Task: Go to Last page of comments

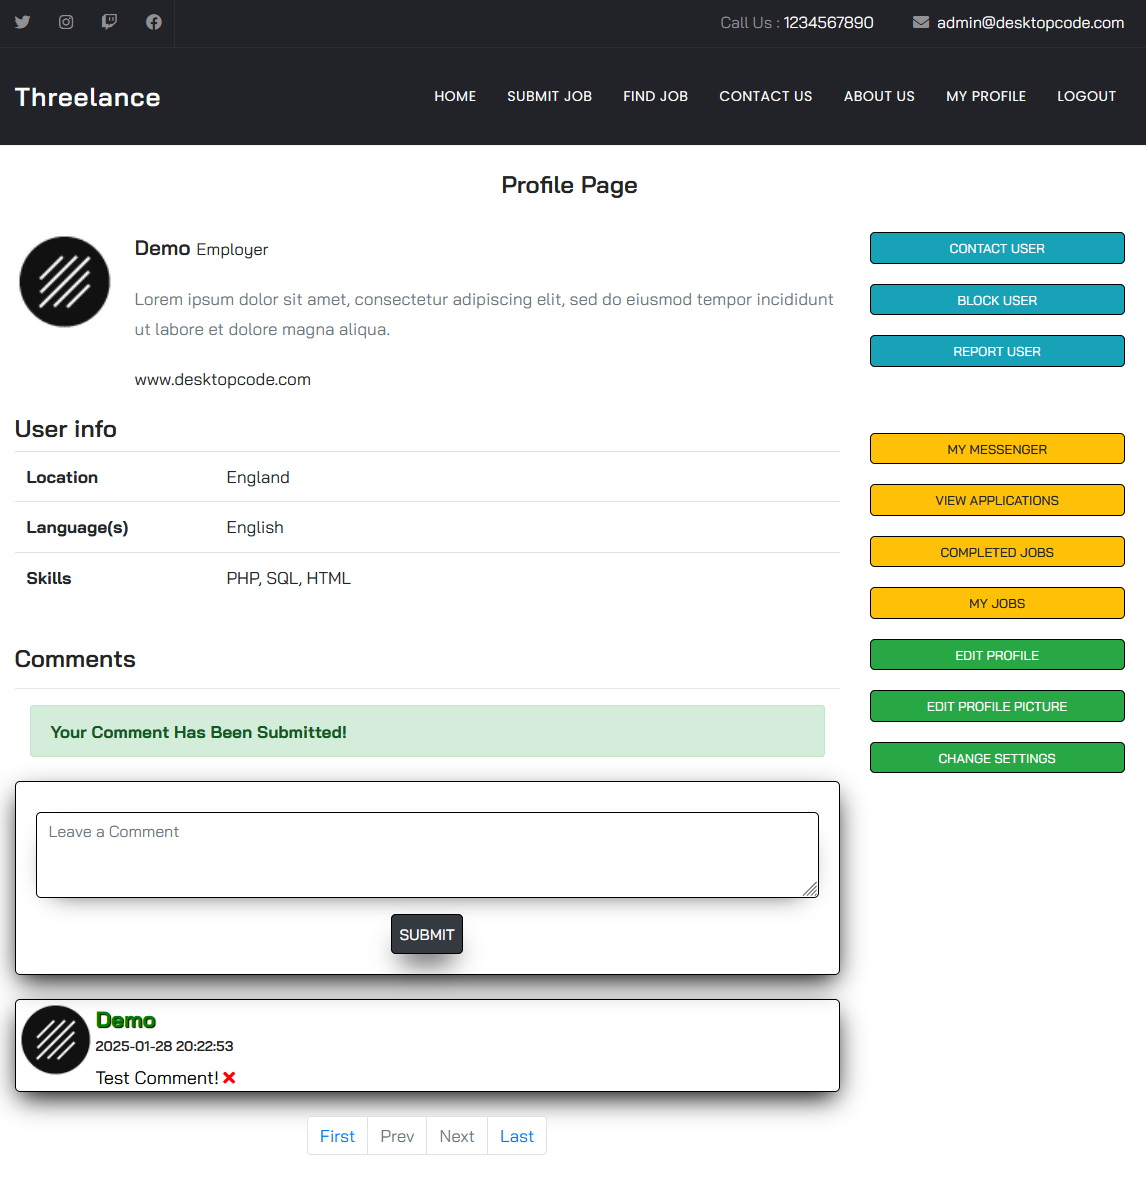Action: [516, 1136]
